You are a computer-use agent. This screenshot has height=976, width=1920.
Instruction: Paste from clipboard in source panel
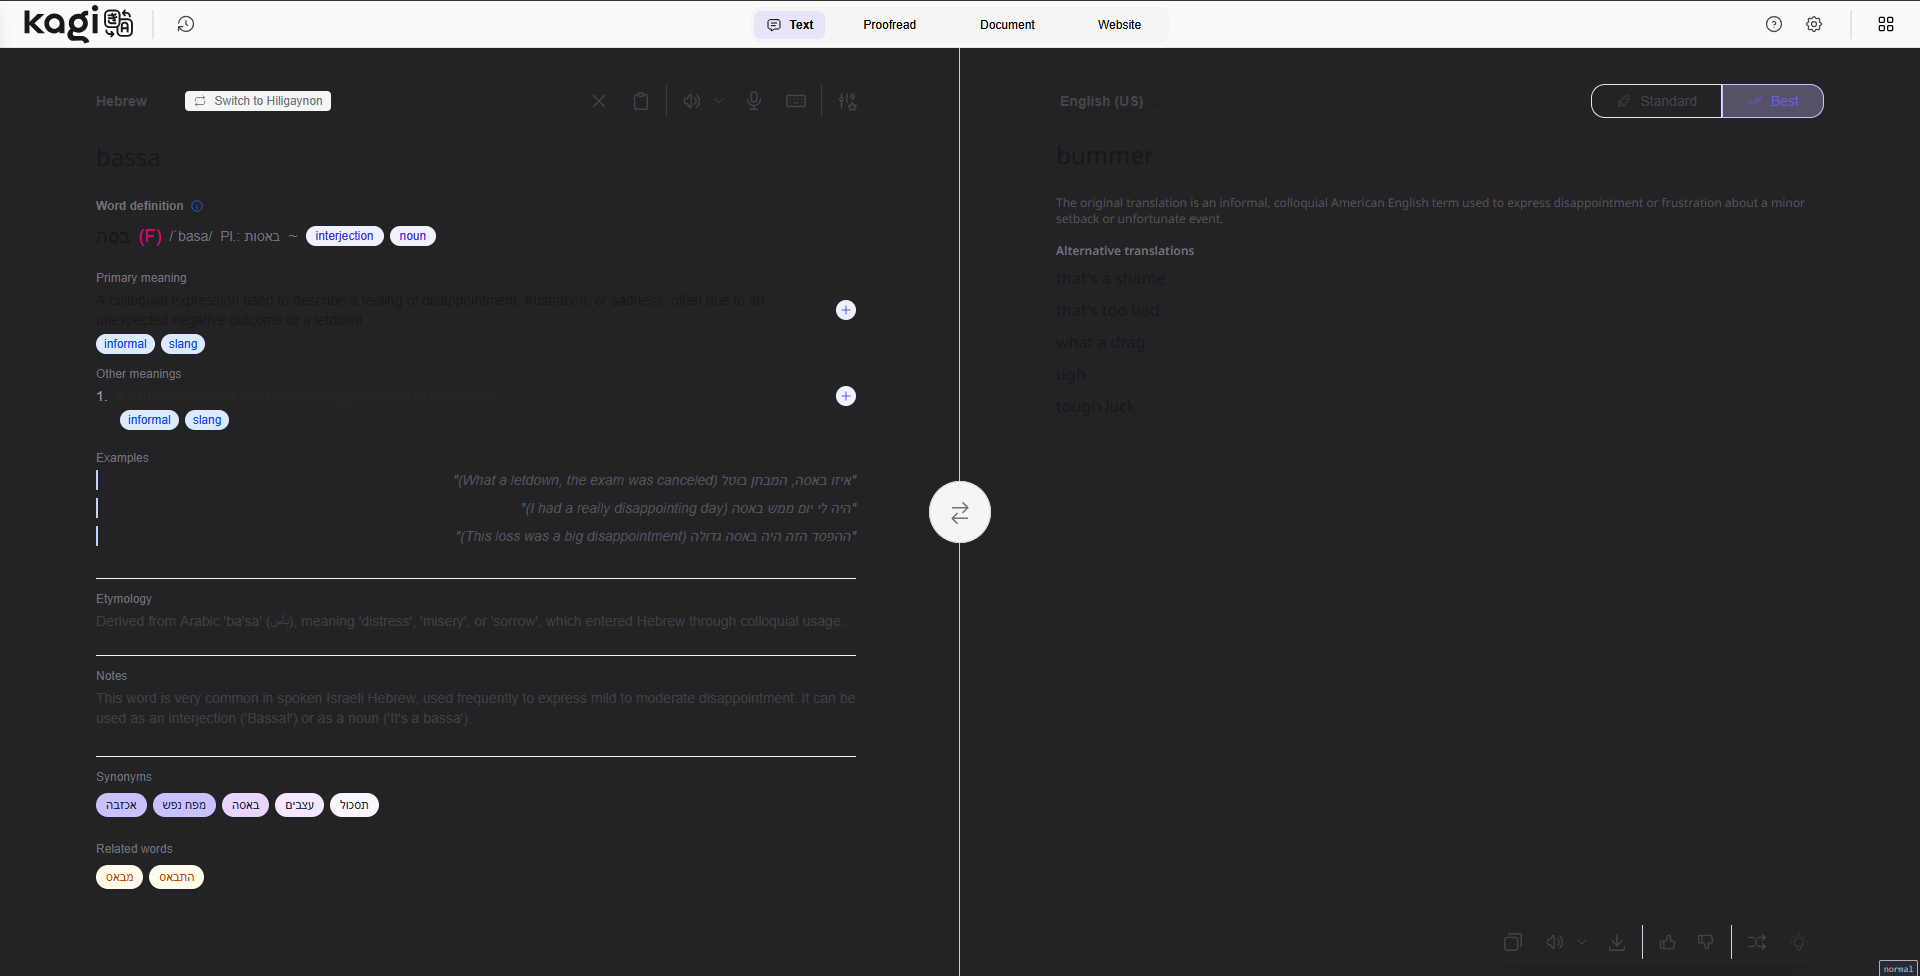[641, 101]
